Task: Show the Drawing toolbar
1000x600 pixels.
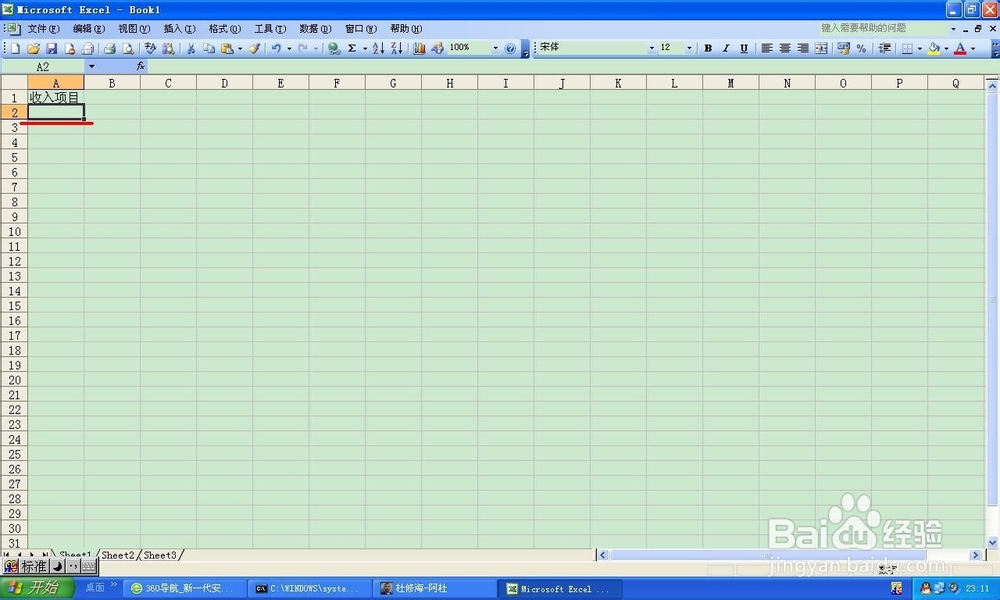Action: pyautogui.click(x=437, y=48)
